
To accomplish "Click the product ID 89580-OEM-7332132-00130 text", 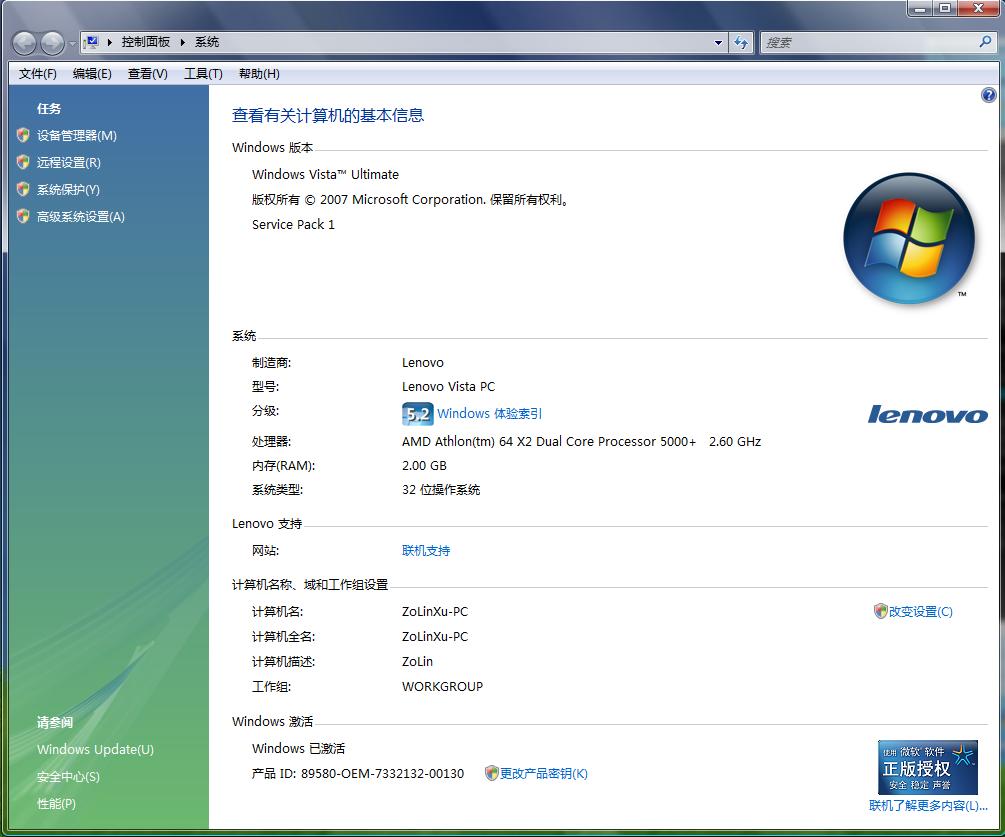I will (382, 774).
